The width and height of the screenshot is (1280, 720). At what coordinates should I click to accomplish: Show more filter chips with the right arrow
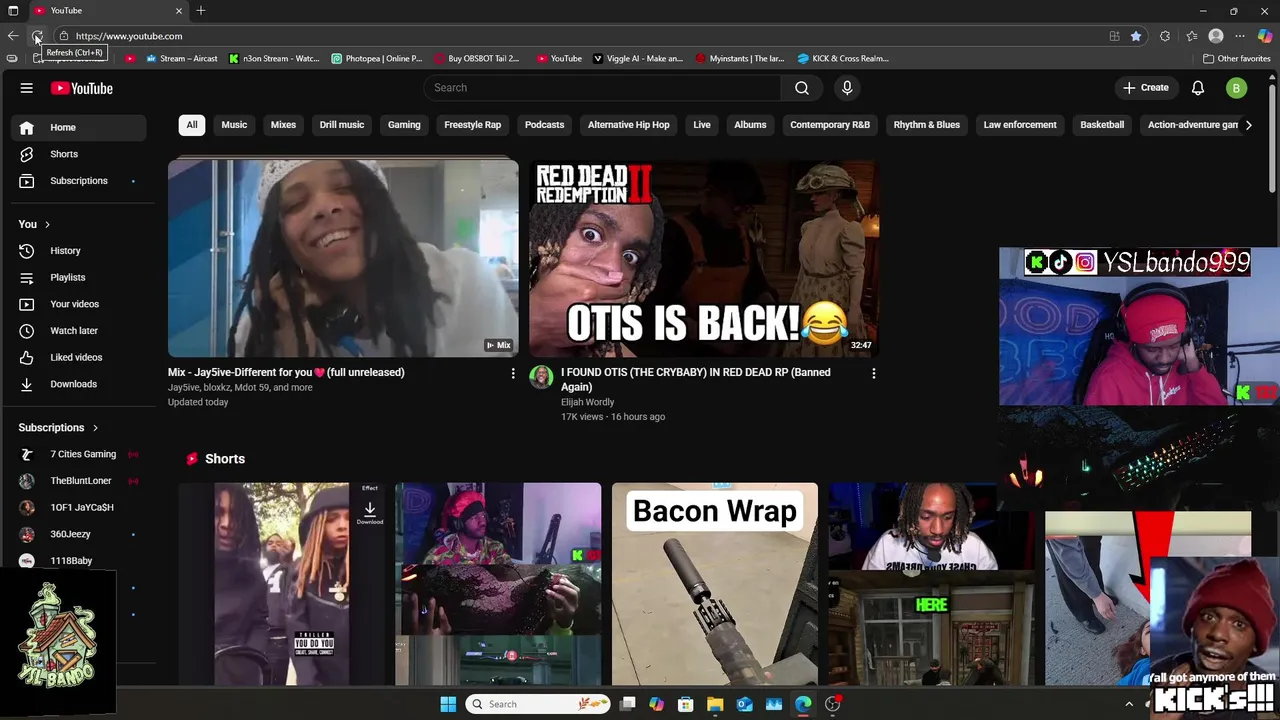1248,125
